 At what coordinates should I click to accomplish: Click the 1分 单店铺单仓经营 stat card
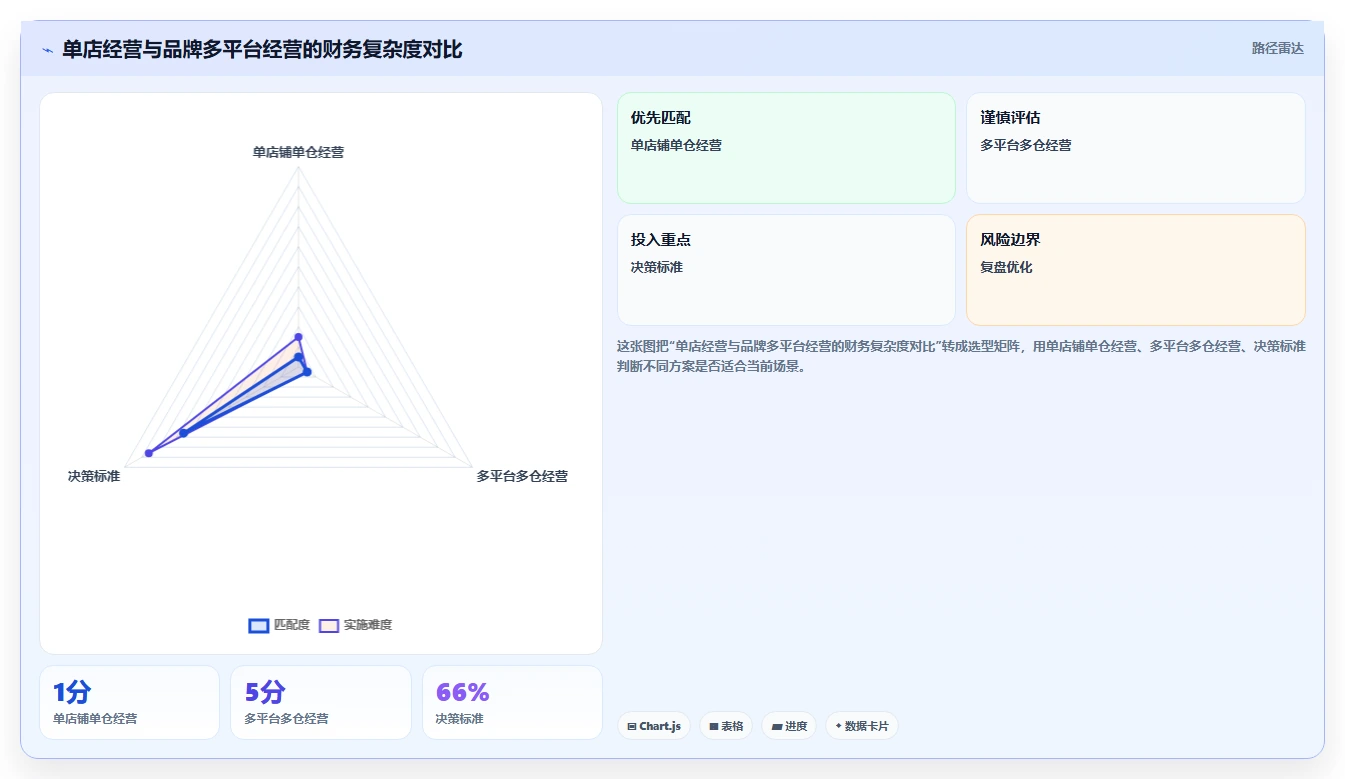[129, 702]
